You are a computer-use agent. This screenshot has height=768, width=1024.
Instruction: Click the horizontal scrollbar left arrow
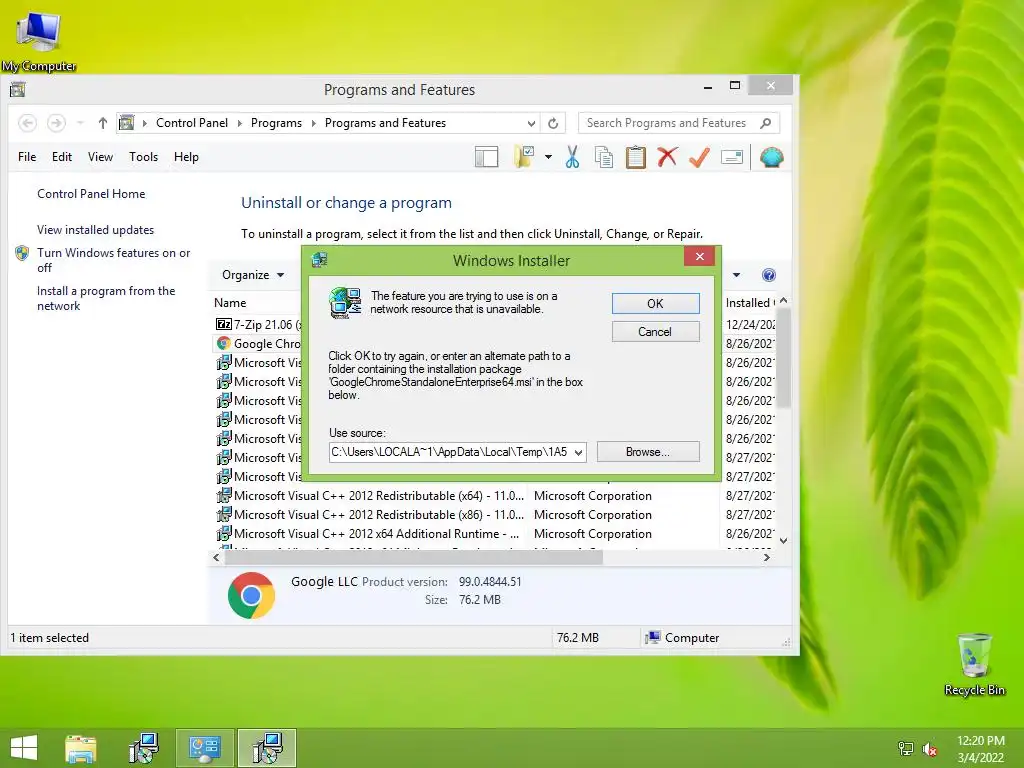pos(216,558)
